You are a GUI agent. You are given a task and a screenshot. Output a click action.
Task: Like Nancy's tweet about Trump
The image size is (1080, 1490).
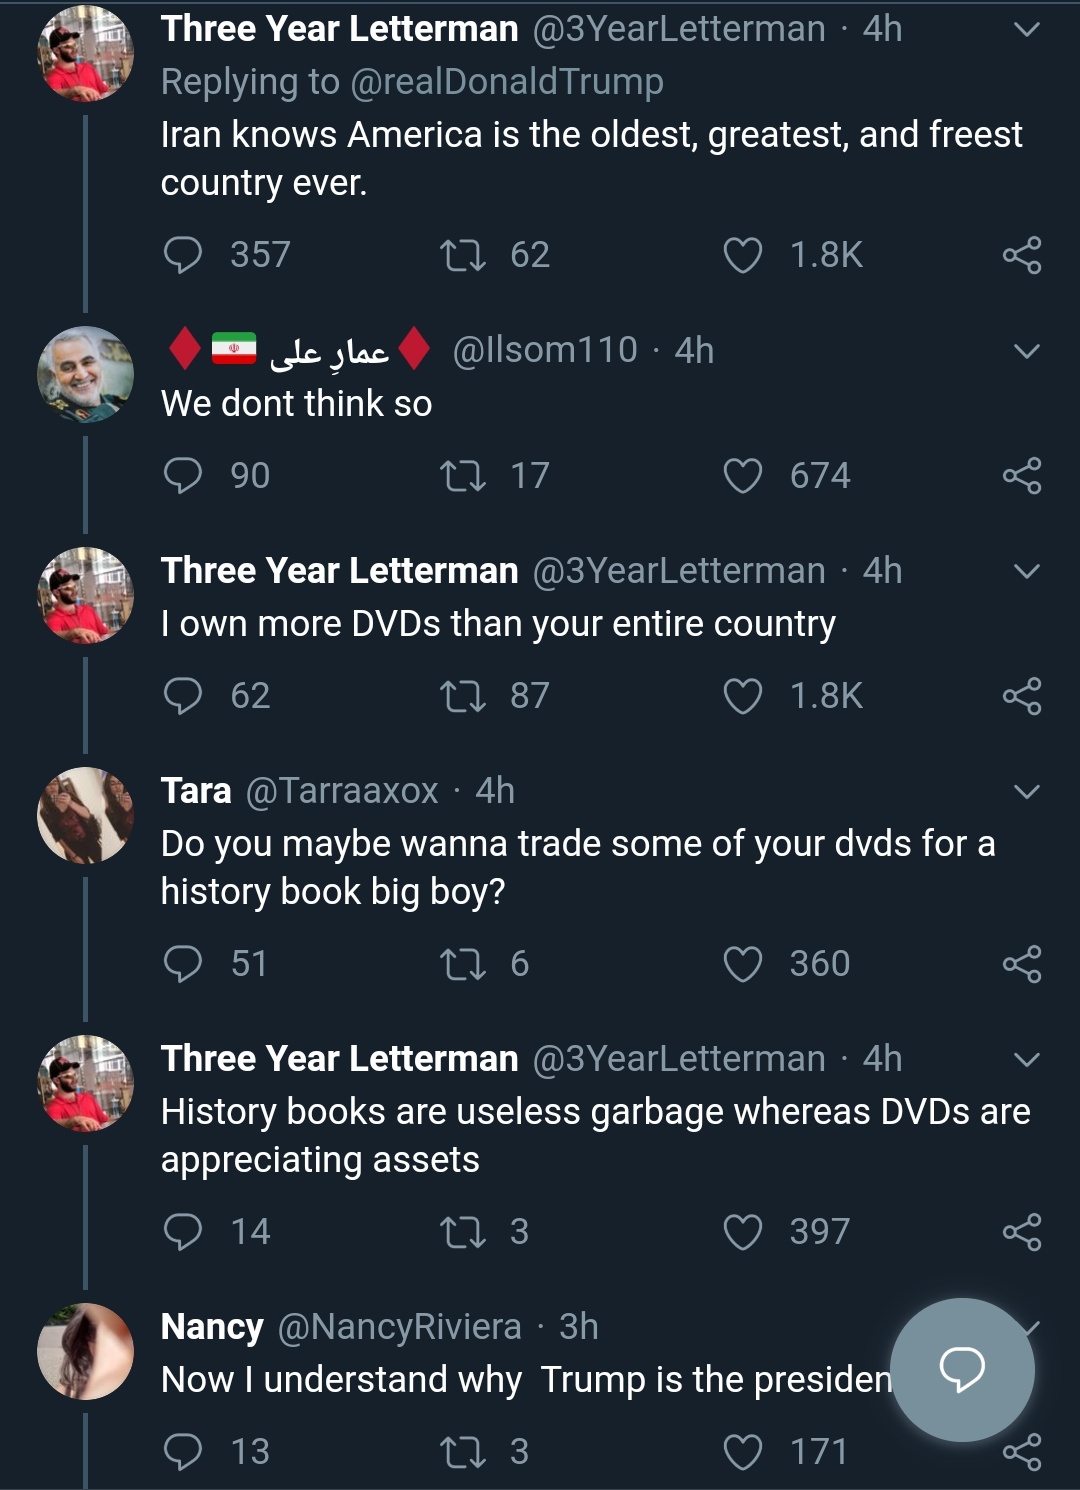tap(743, 1452)
